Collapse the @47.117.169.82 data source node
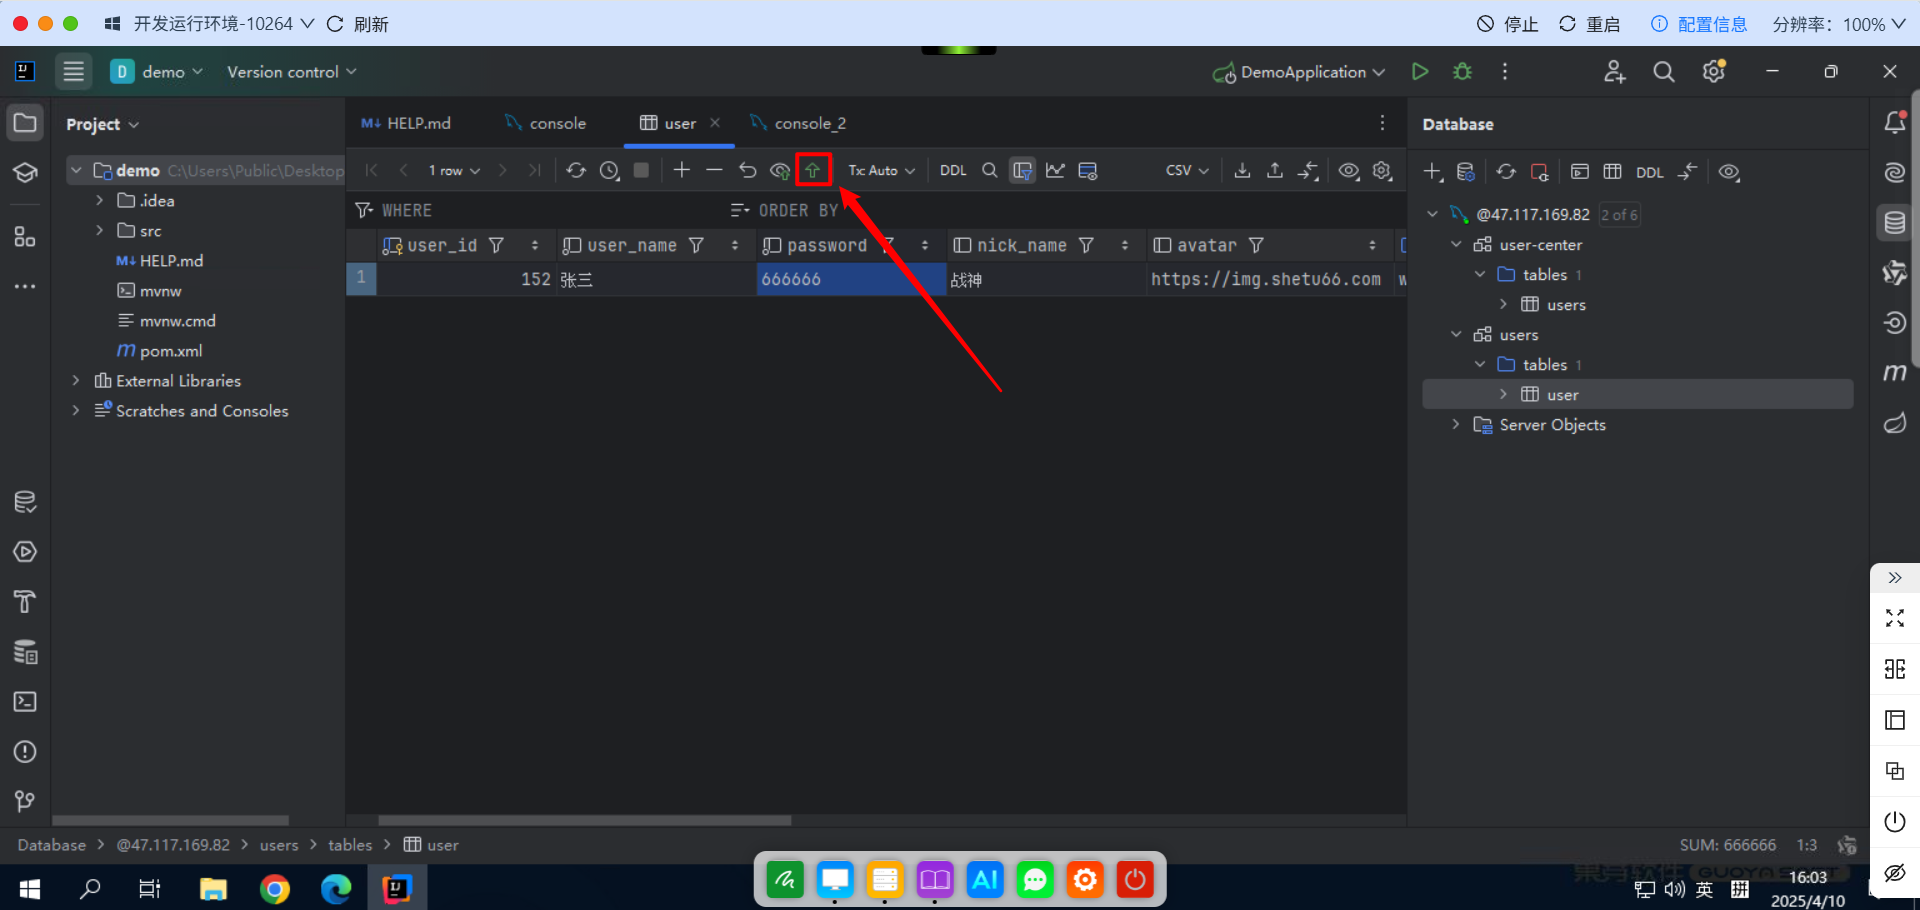 (1432, 214)
